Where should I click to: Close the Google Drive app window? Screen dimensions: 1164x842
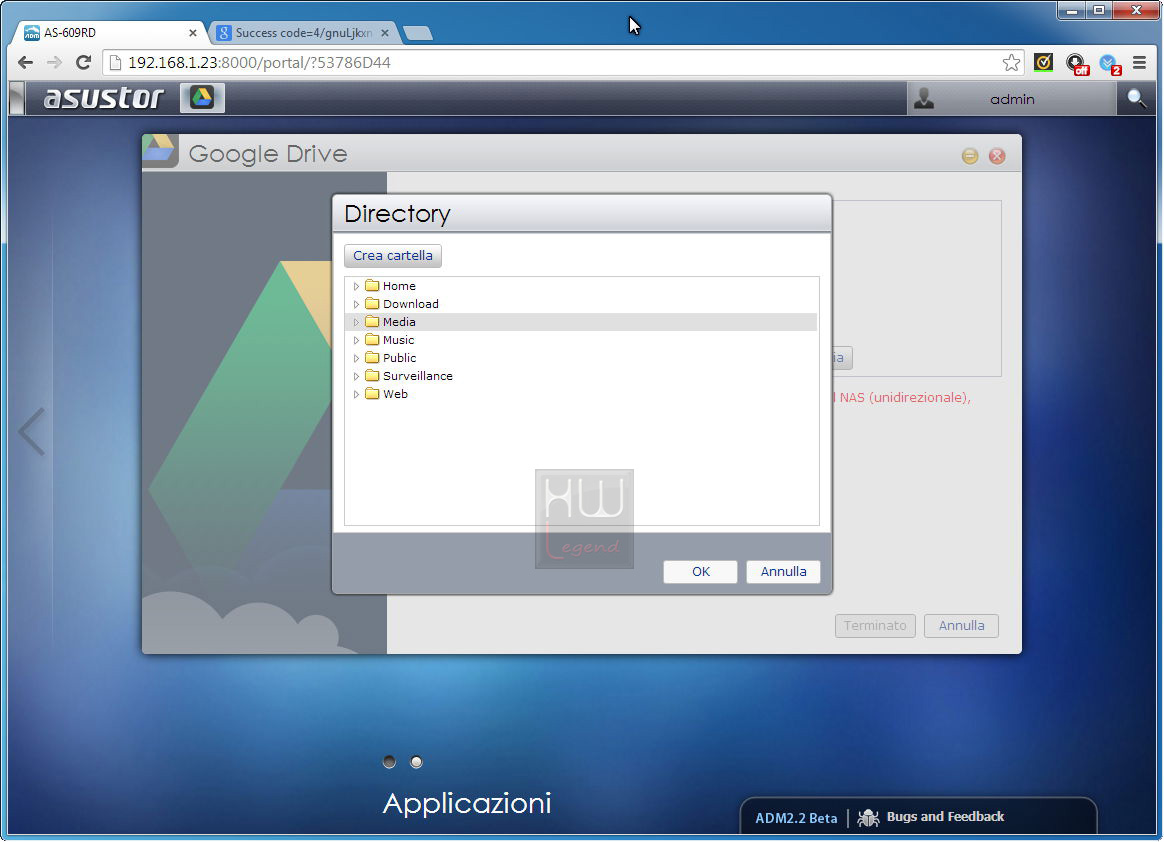coord(997,155)
